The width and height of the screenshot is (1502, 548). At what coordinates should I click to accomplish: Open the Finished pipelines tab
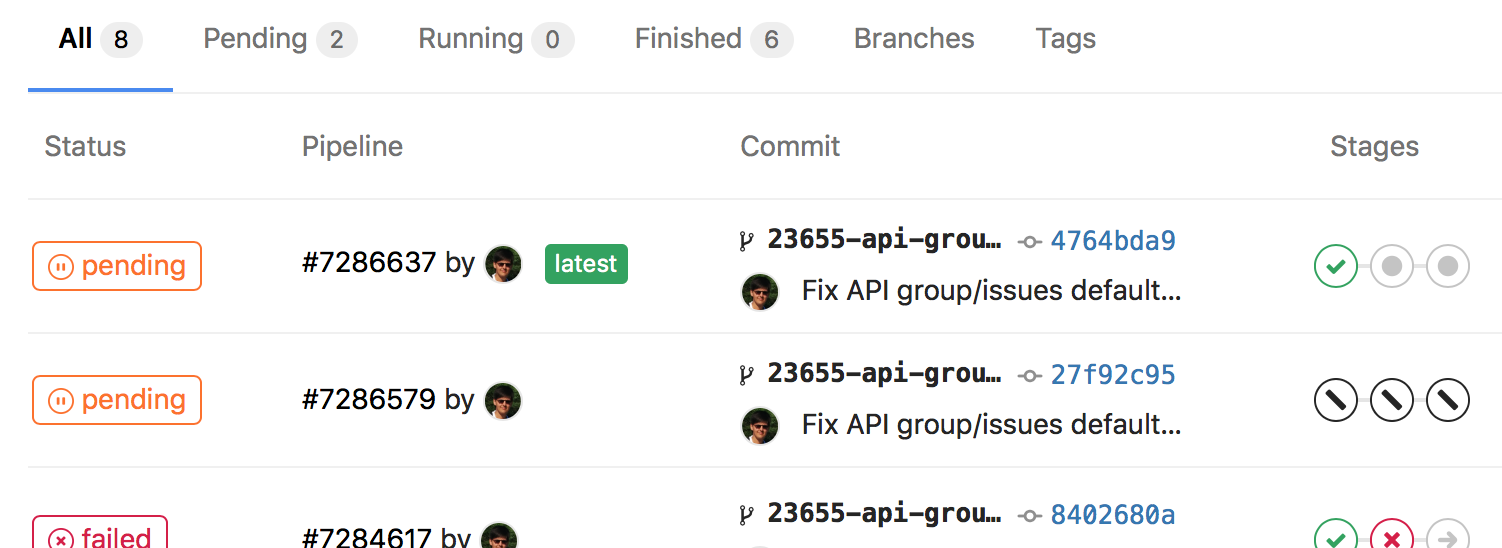(x=713, y=40)
